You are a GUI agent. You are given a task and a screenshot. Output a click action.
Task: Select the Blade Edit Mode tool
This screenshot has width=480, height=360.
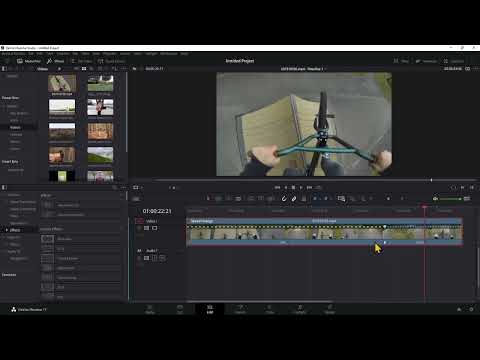pyautogui.click(x=238, y=198)
